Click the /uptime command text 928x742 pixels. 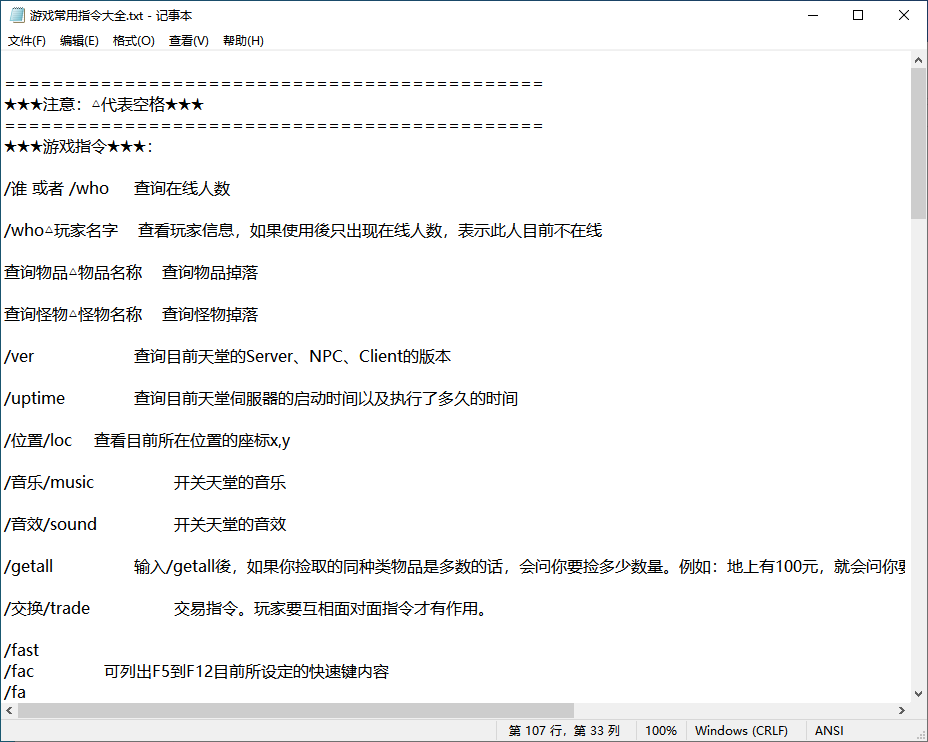click(34, 399)
